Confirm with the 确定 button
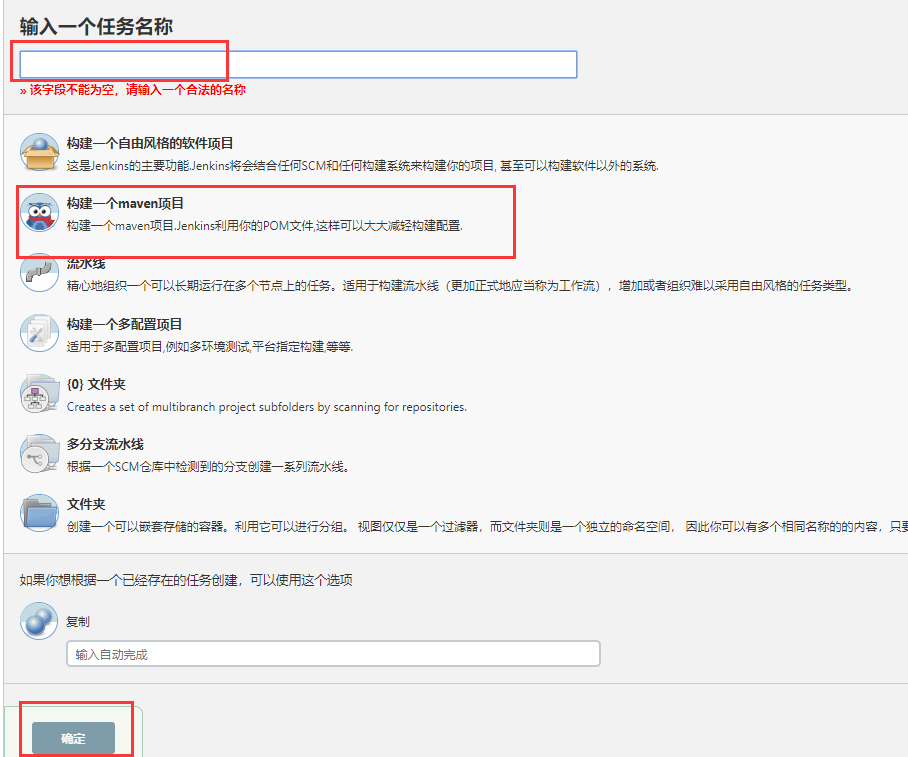Image resolution: width=908 pixels, height=757 pixels. pyautogui.click(x=73, y=738)
